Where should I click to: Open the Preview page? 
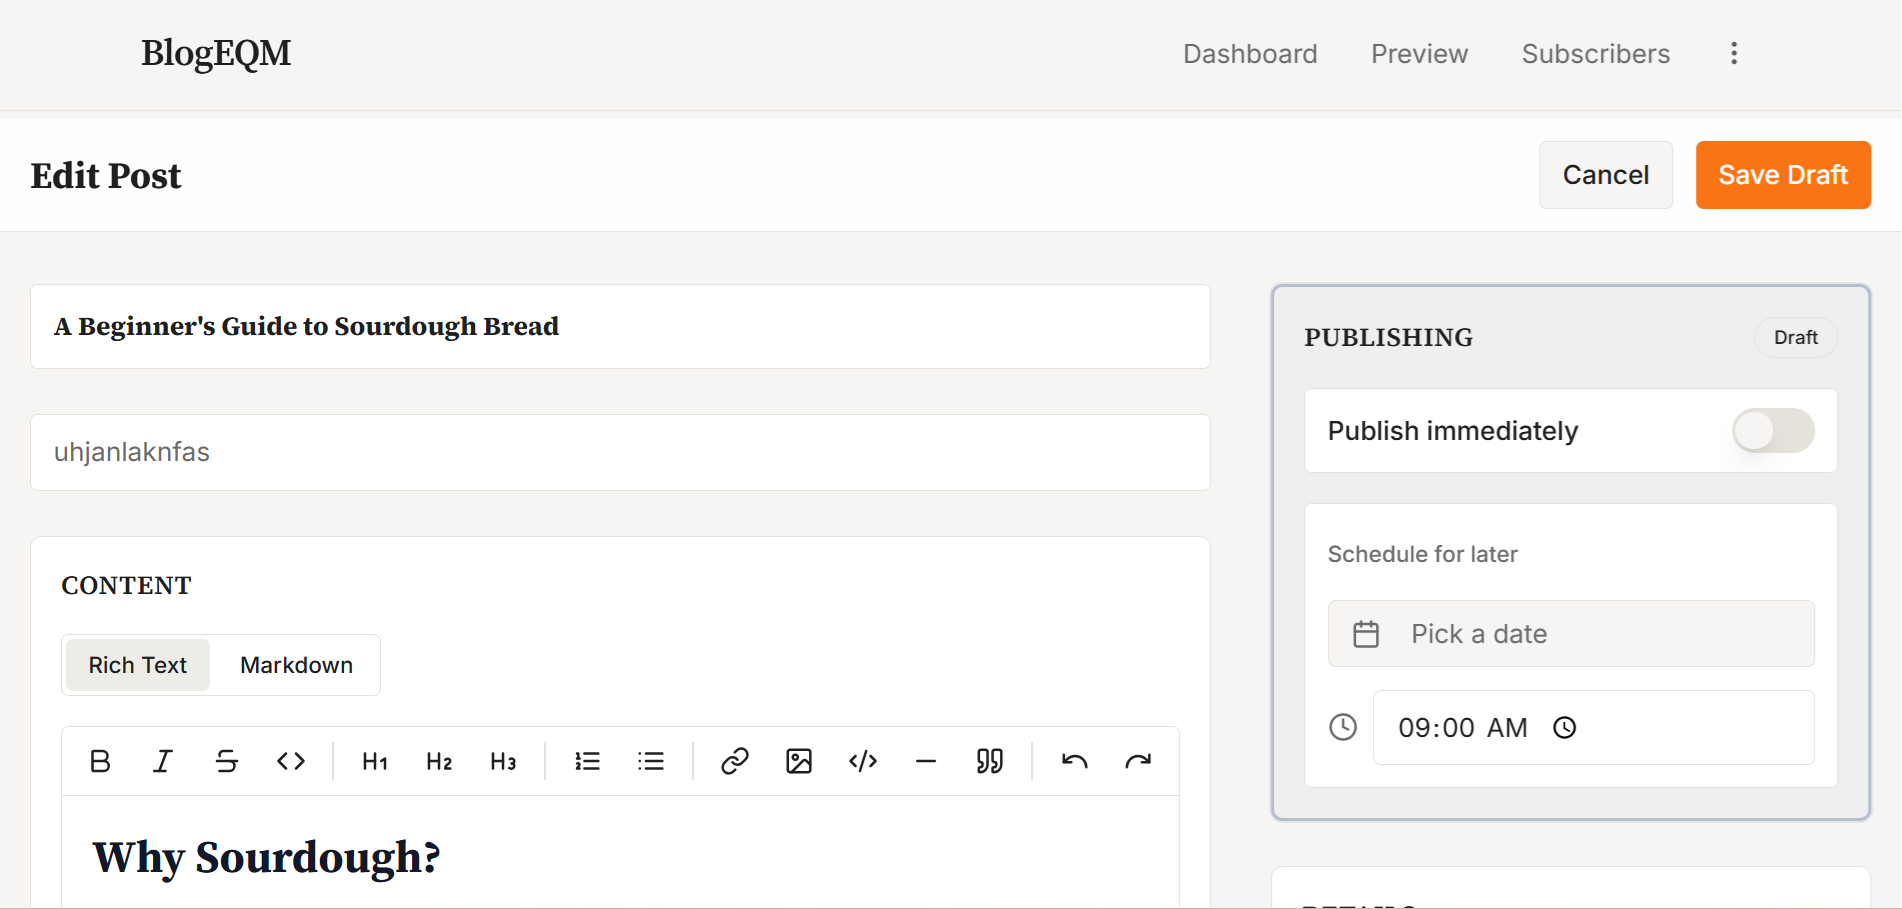[x=1420, y=54]
